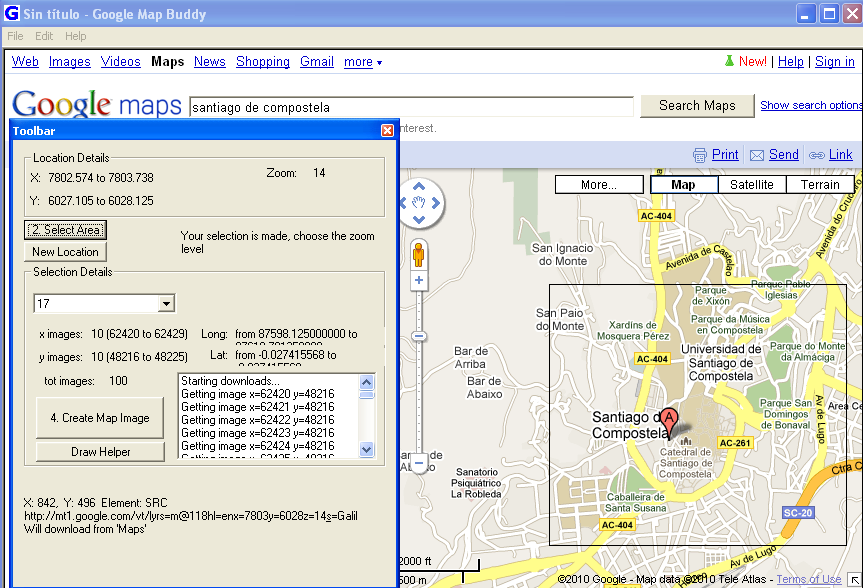Open the Show search options link
The height and width of the screenshot is (588, 863).
[811, 105]
